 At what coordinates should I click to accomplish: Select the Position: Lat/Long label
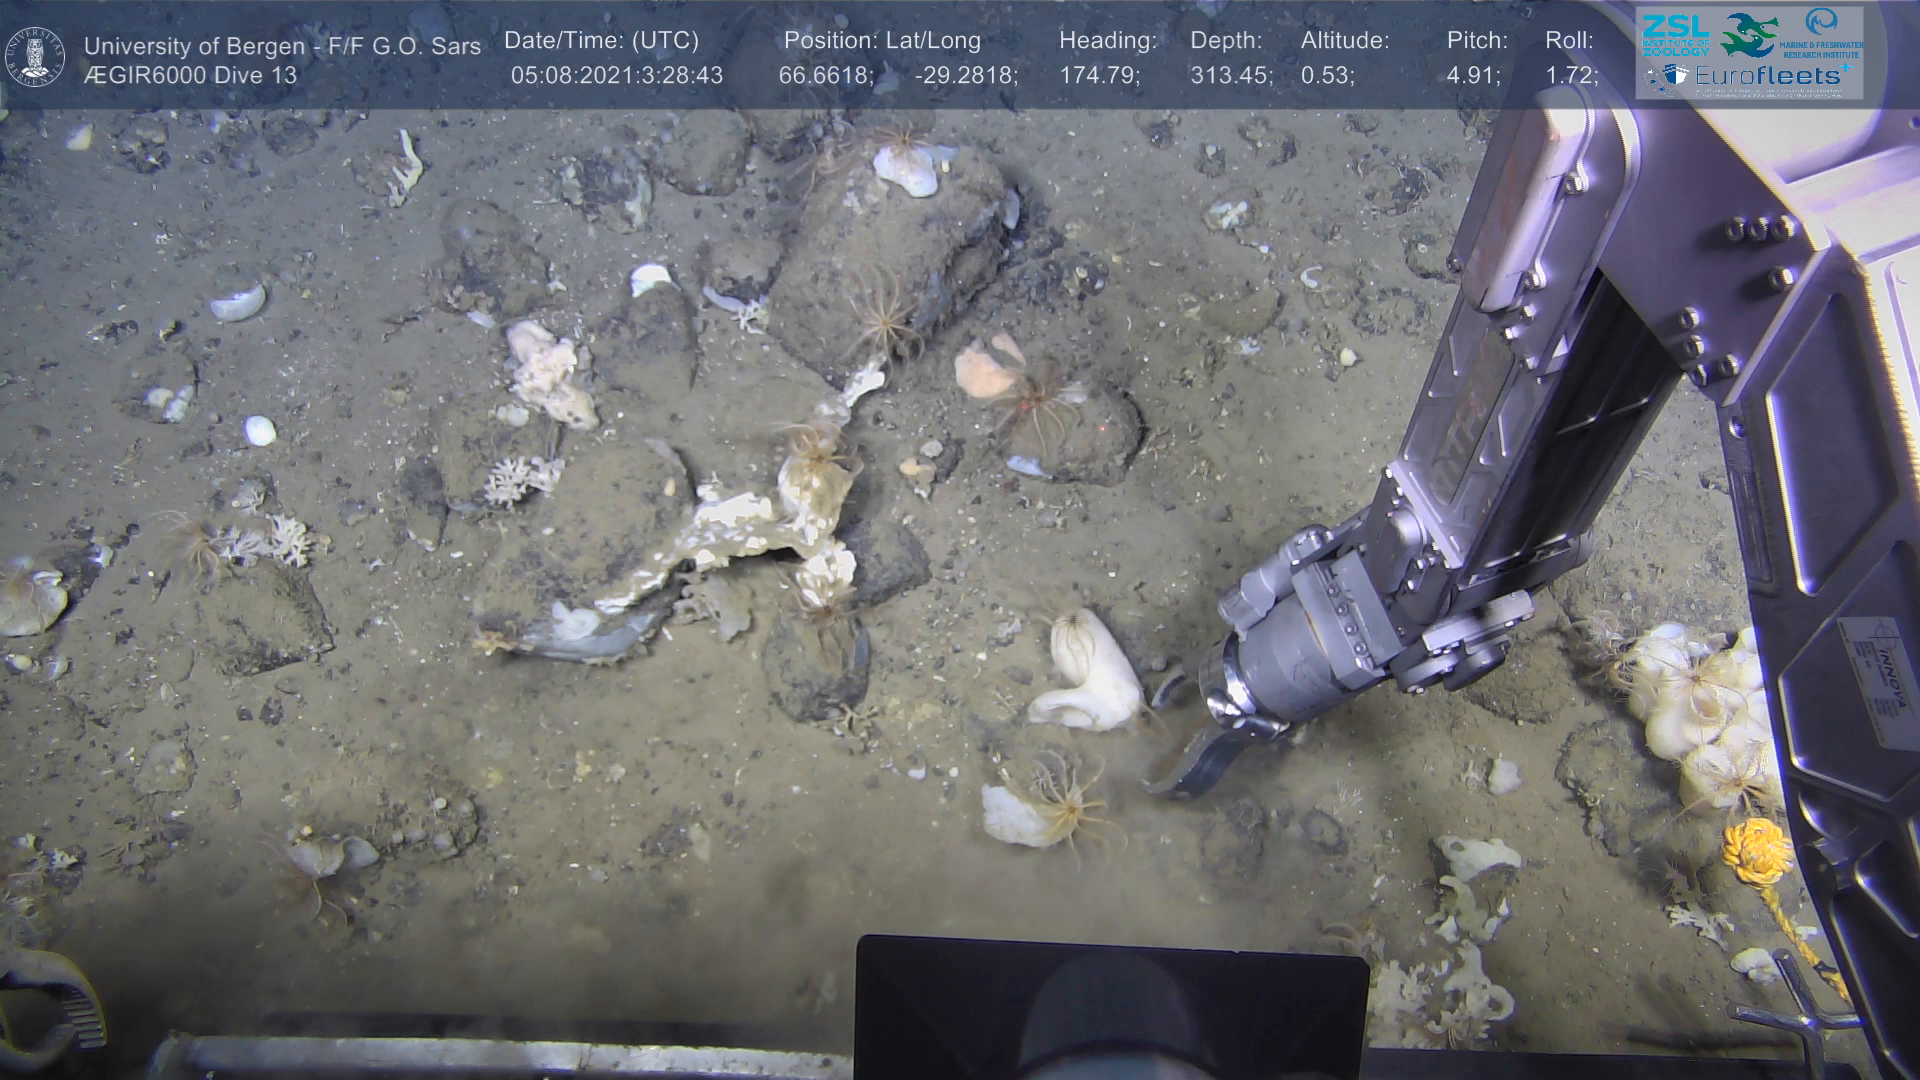[882, 41]
